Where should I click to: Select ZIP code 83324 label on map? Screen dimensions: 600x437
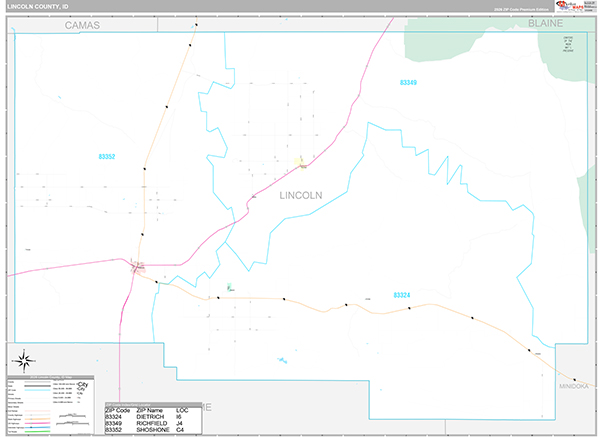click(402, 295)
